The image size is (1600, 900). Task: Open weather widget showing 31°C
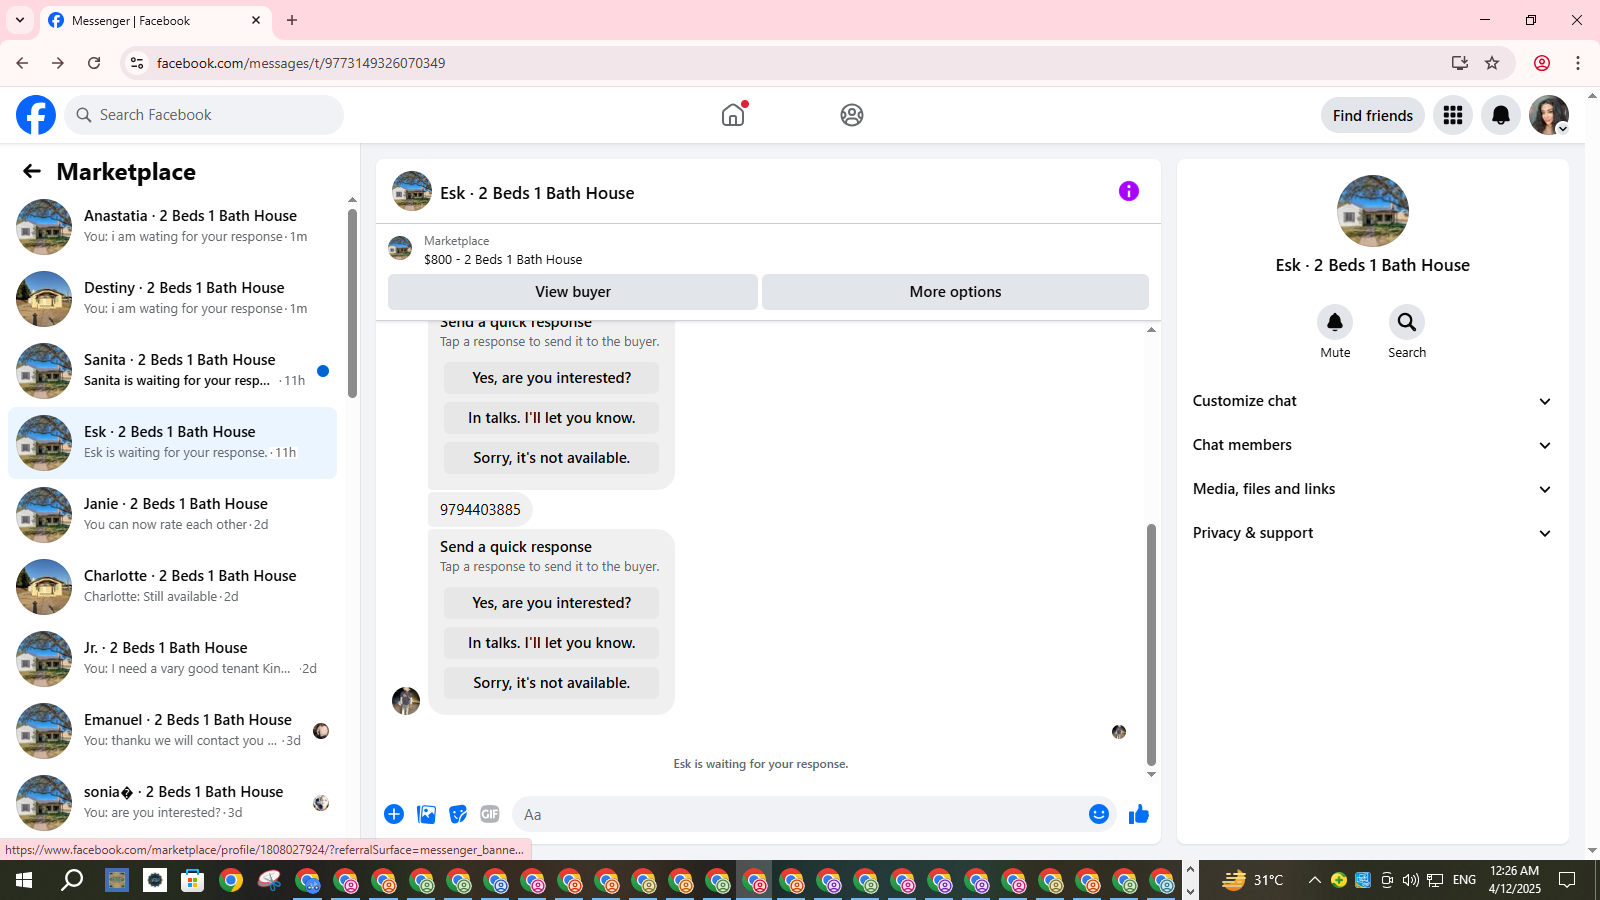click(1253, 880)
